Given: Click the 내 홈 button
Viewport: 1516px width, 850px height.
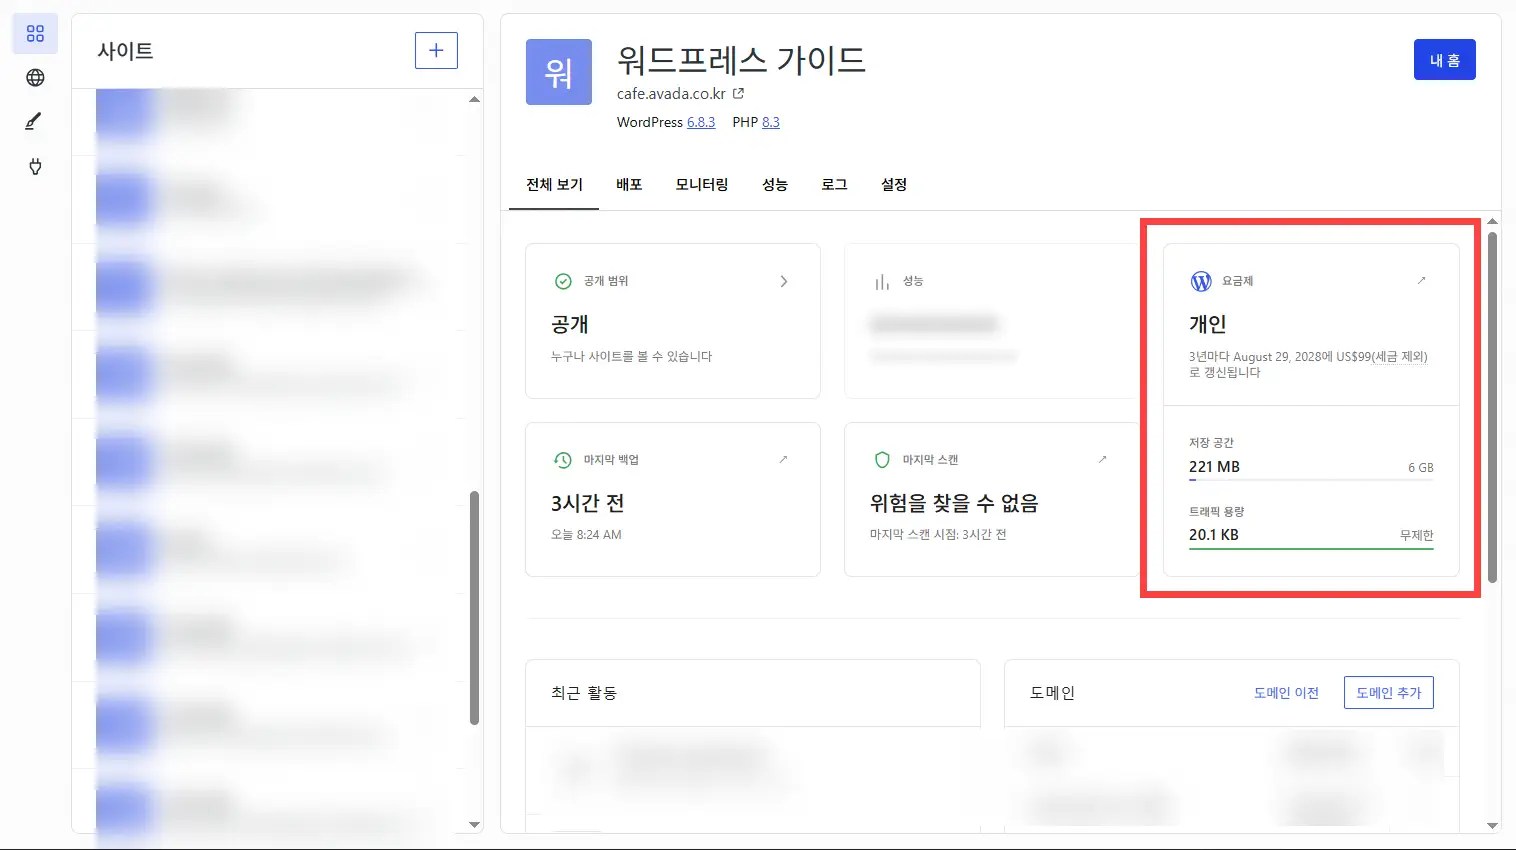Looking at the screenshot, I should coord(1444,59).
